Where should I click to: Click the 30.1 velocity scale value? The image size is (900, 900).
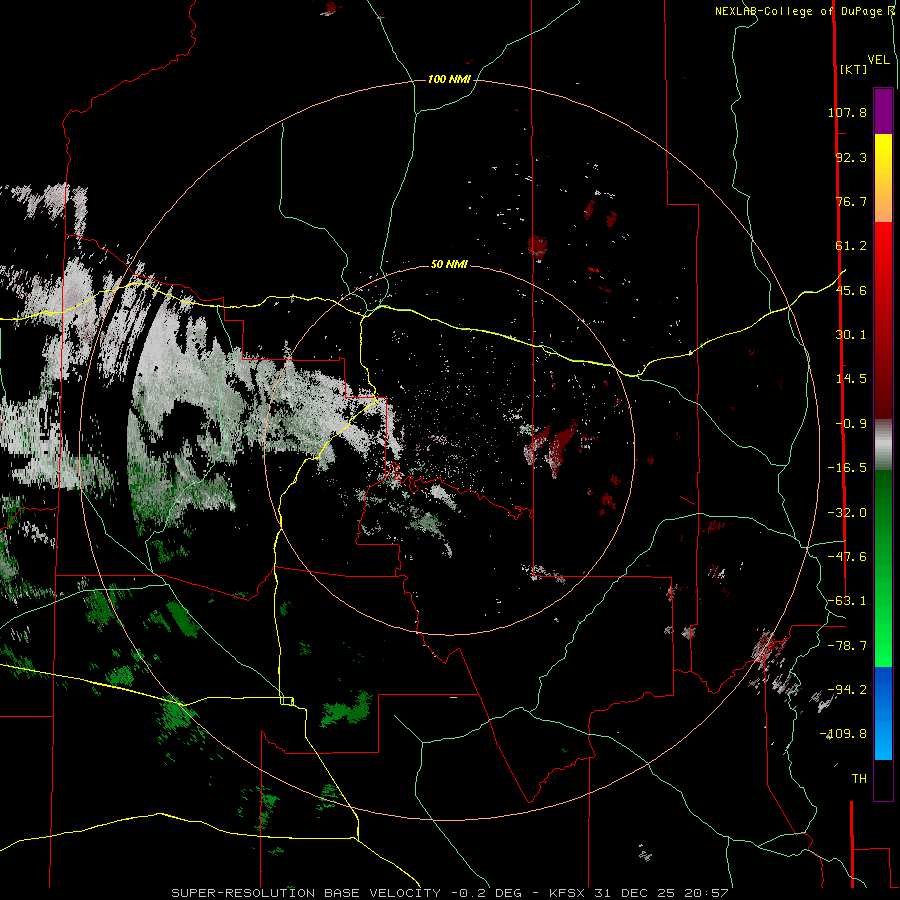[851, 335]
